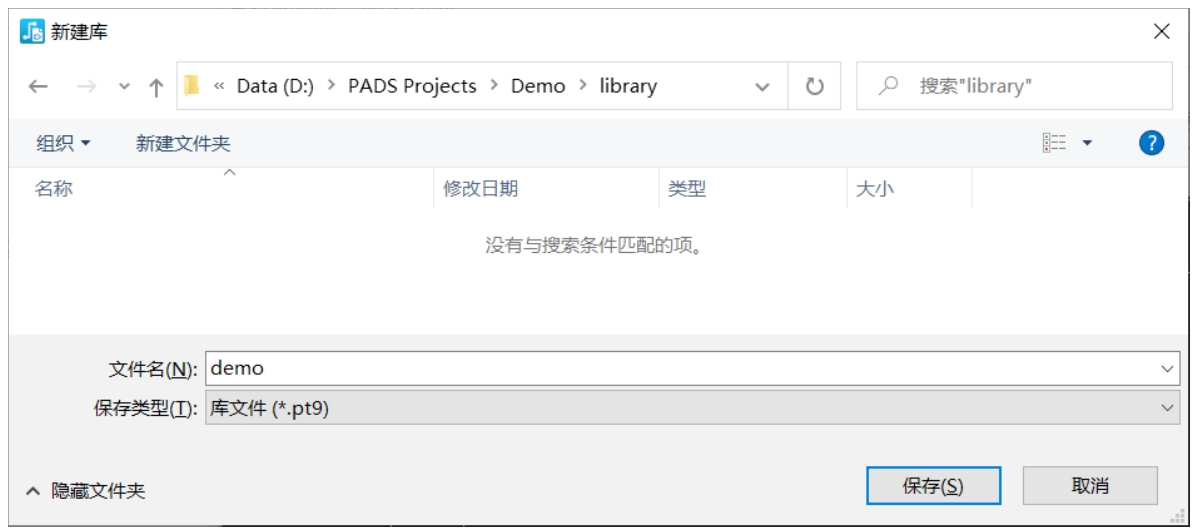Click the 取消 button
Screen dimensions: 1194x530
click(x=1090, y=485)
